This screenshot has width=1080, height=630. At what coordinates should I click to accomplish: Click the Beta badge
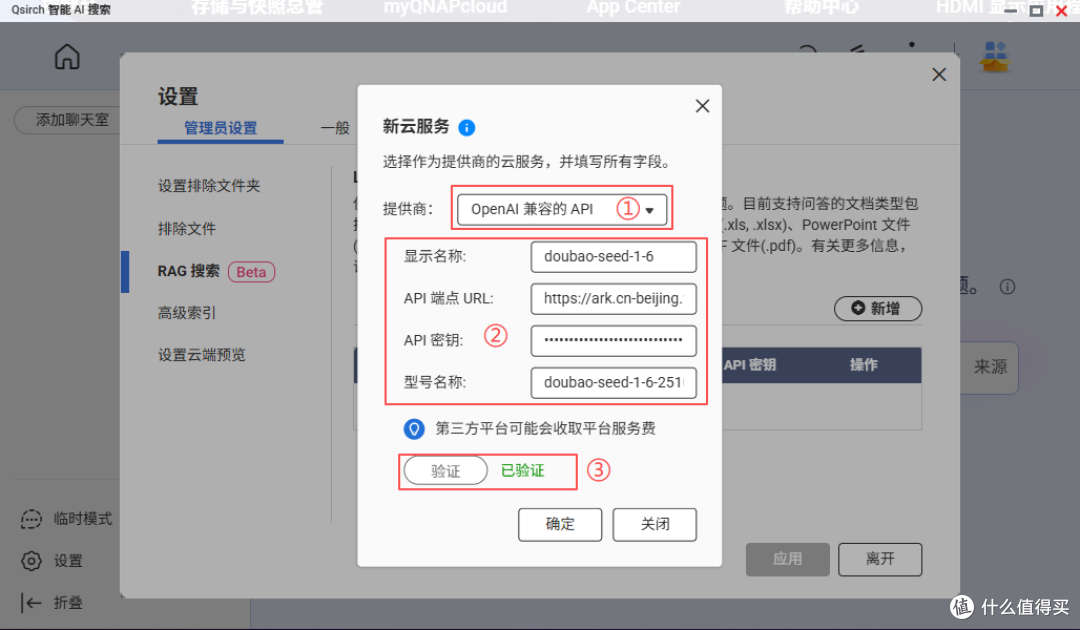click(251, 272)
